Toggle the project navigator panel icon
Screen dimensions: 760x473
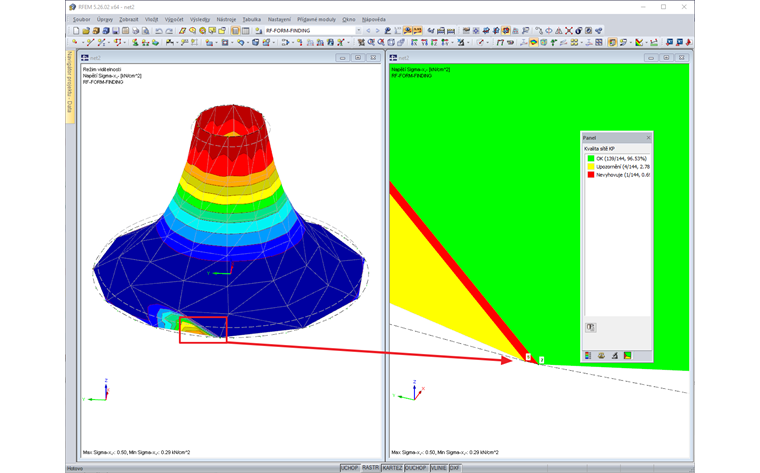coord(235,31)
